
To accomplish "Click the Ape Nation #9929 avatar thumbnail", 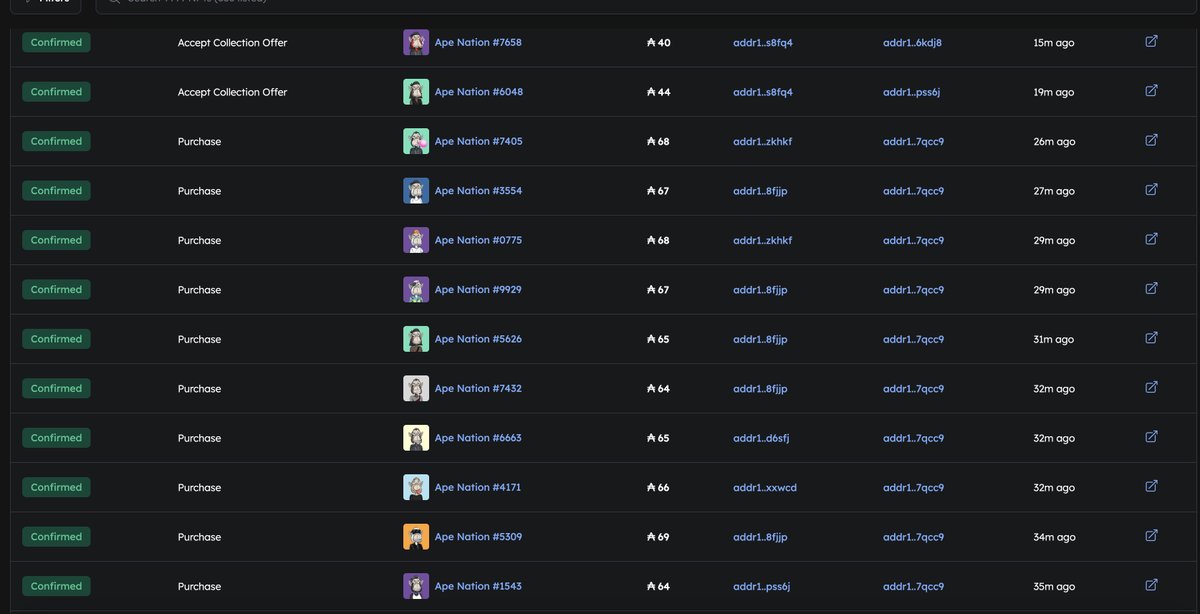I will [416, 290].
